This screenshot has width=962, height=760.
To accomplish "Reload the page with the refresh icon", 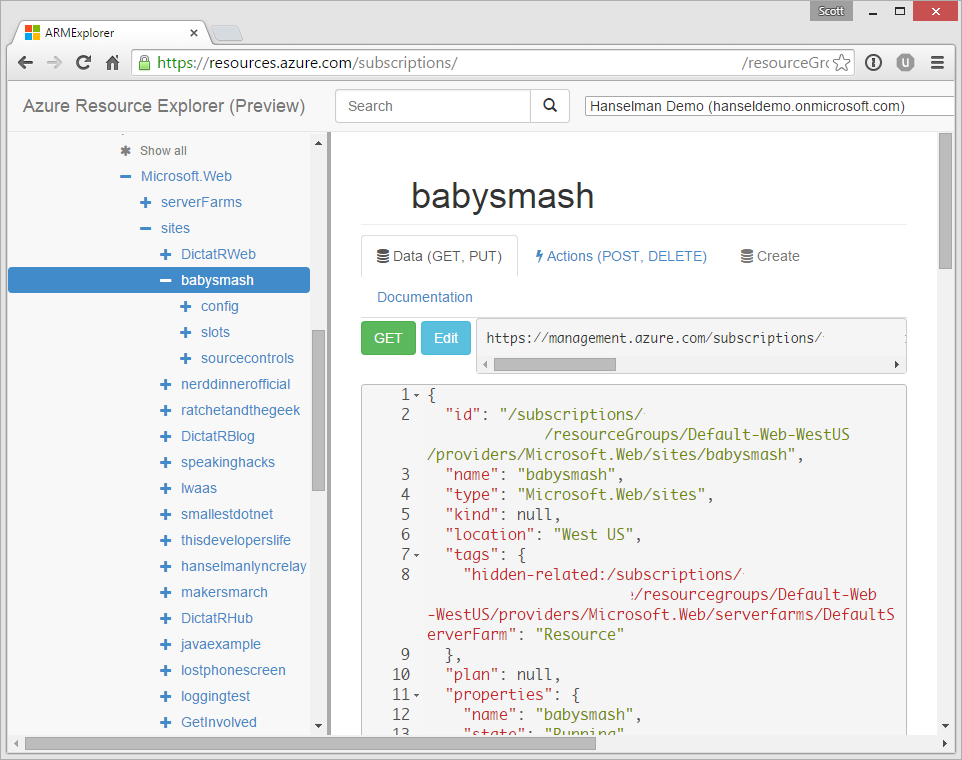I will [83, 63].
